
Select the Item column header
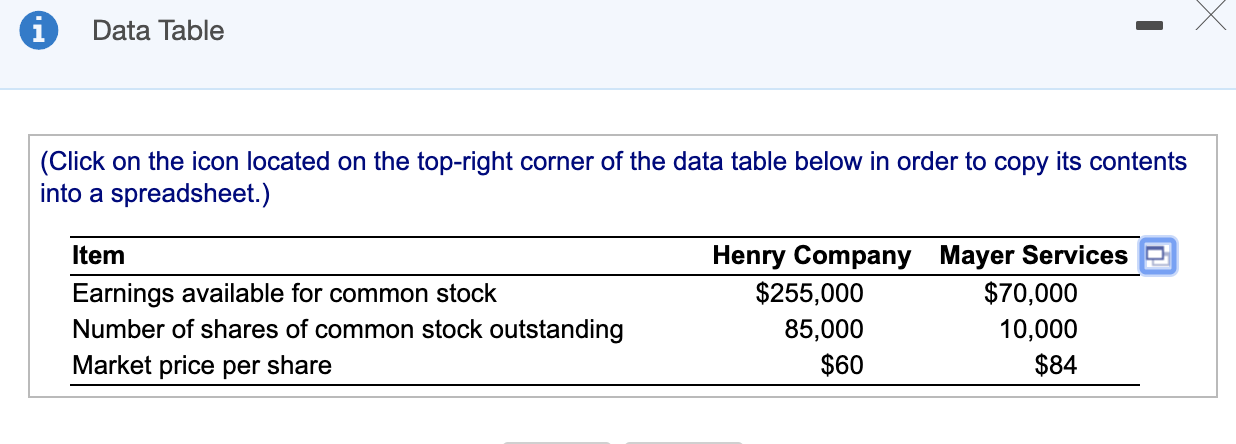pyautogui.click(x=99, y=255)
